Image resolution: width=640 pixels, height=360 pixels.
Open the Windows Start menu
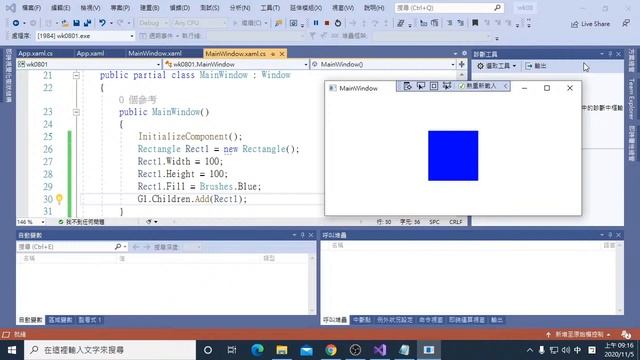point(12,350)
